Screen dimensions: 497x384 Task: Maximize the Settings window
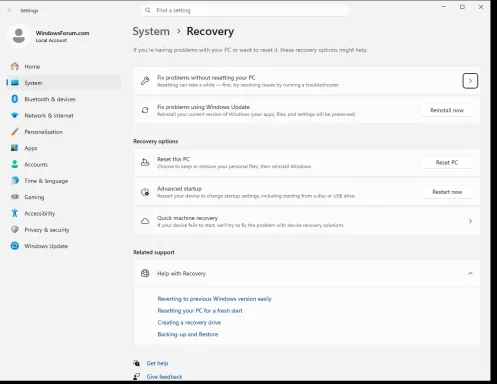click(x=462, y=7)
